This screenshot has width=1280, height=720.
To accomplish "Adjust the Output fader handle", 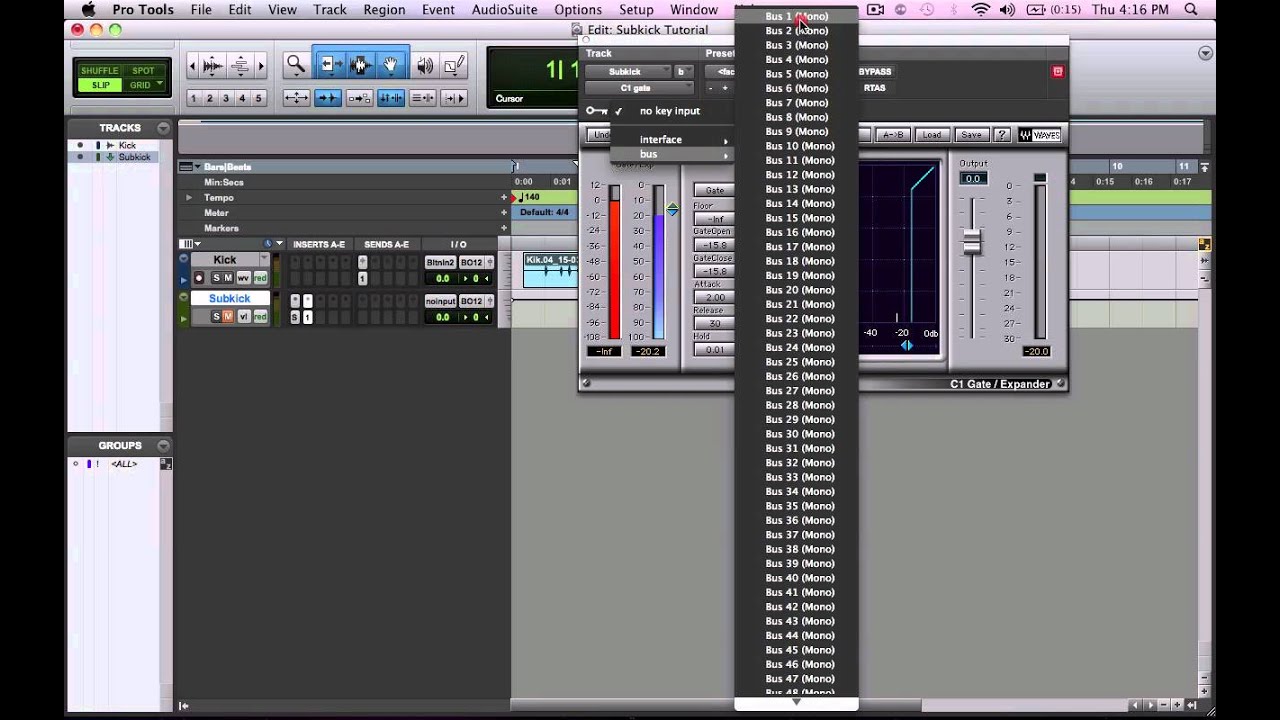I will click(x=972, y=241).
